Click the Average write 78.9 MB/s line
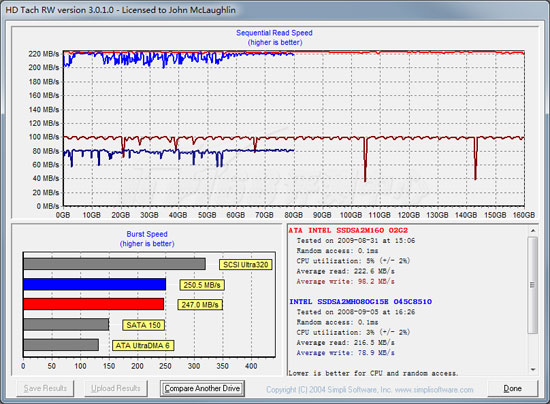550x404 pixels. (346, 353)
